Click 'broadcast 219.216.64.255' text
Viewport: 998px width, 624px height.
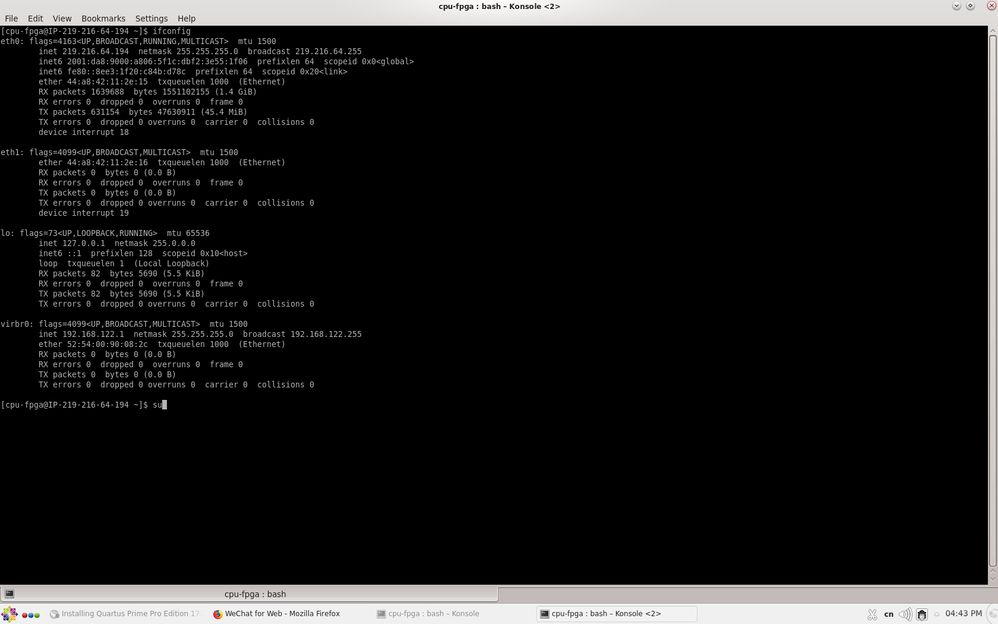(304, 52)
